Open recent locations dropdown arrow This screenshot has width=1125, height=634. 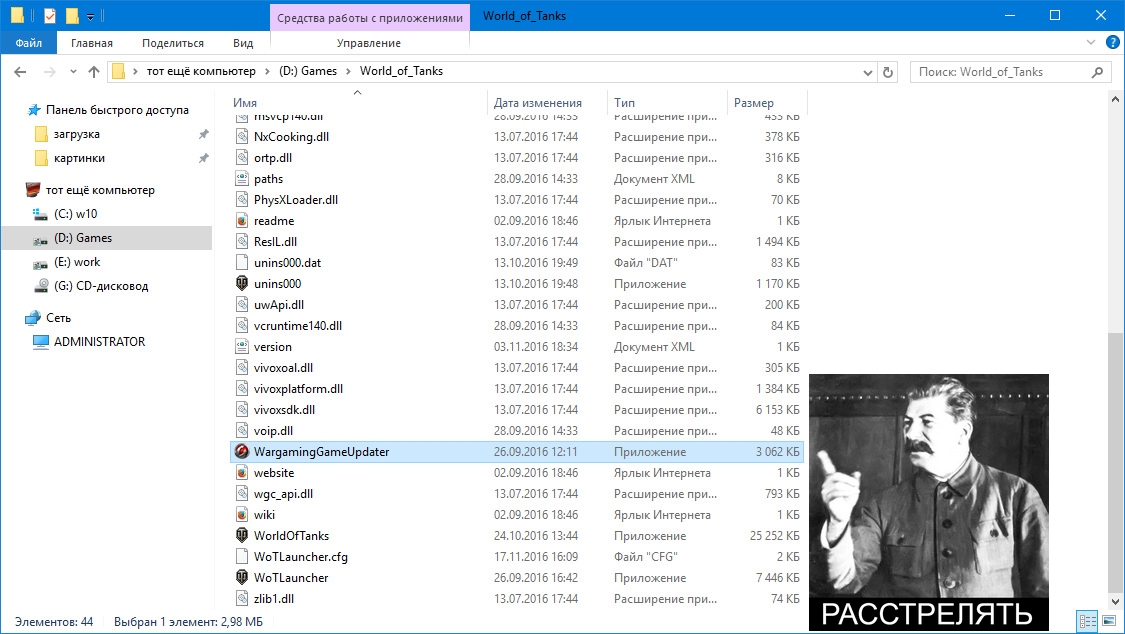(x=73, y=72)
